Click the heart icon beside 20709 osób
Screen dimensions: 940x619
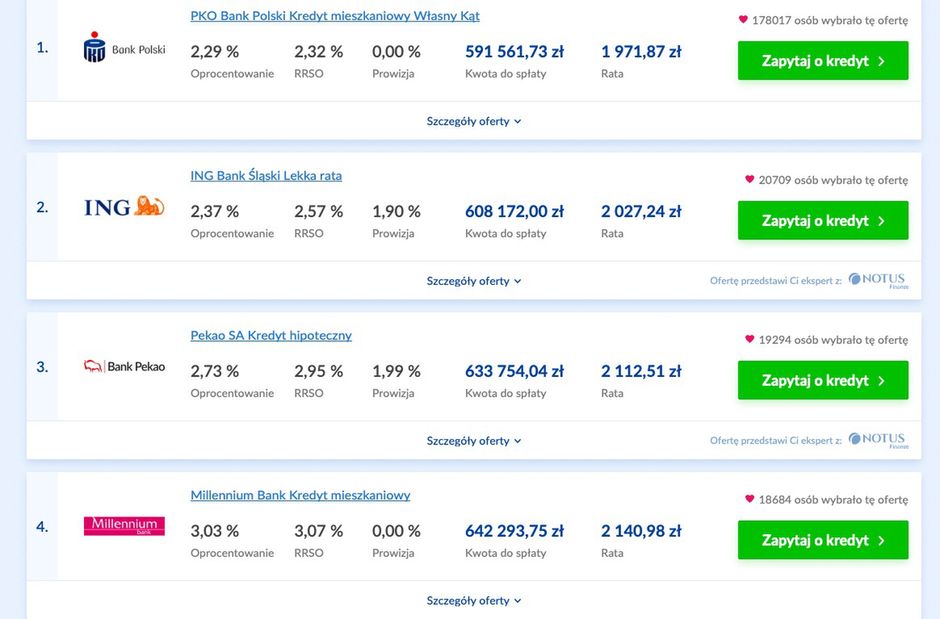(x=749, y=179)
